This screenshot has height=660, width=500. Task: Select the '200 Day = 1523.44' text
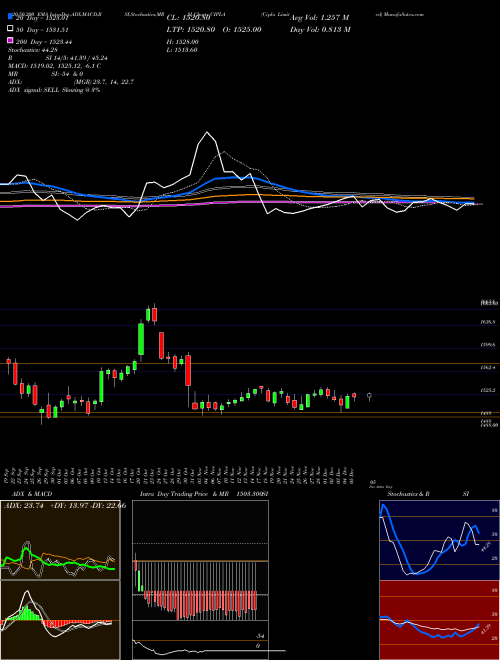coord(44,42)
